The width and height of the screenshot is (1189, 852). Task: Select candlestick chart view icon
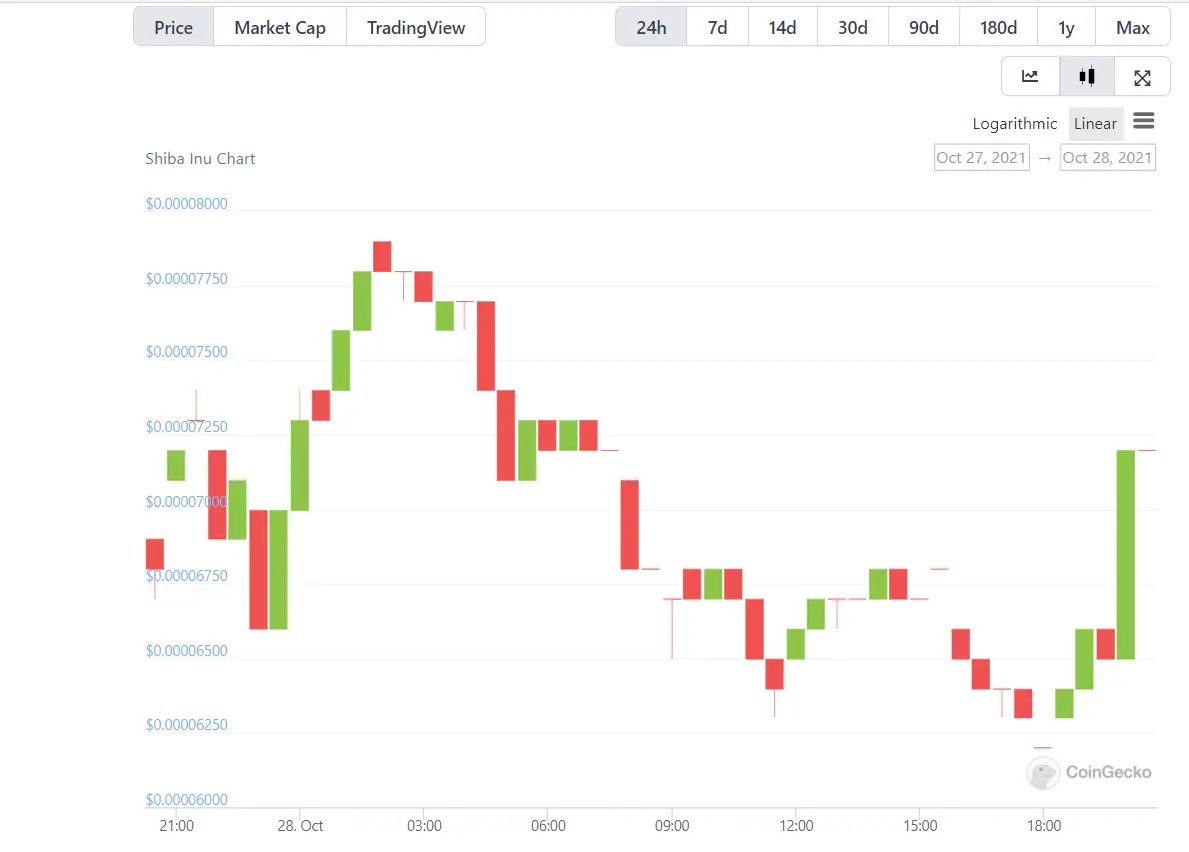[1087, 76]
